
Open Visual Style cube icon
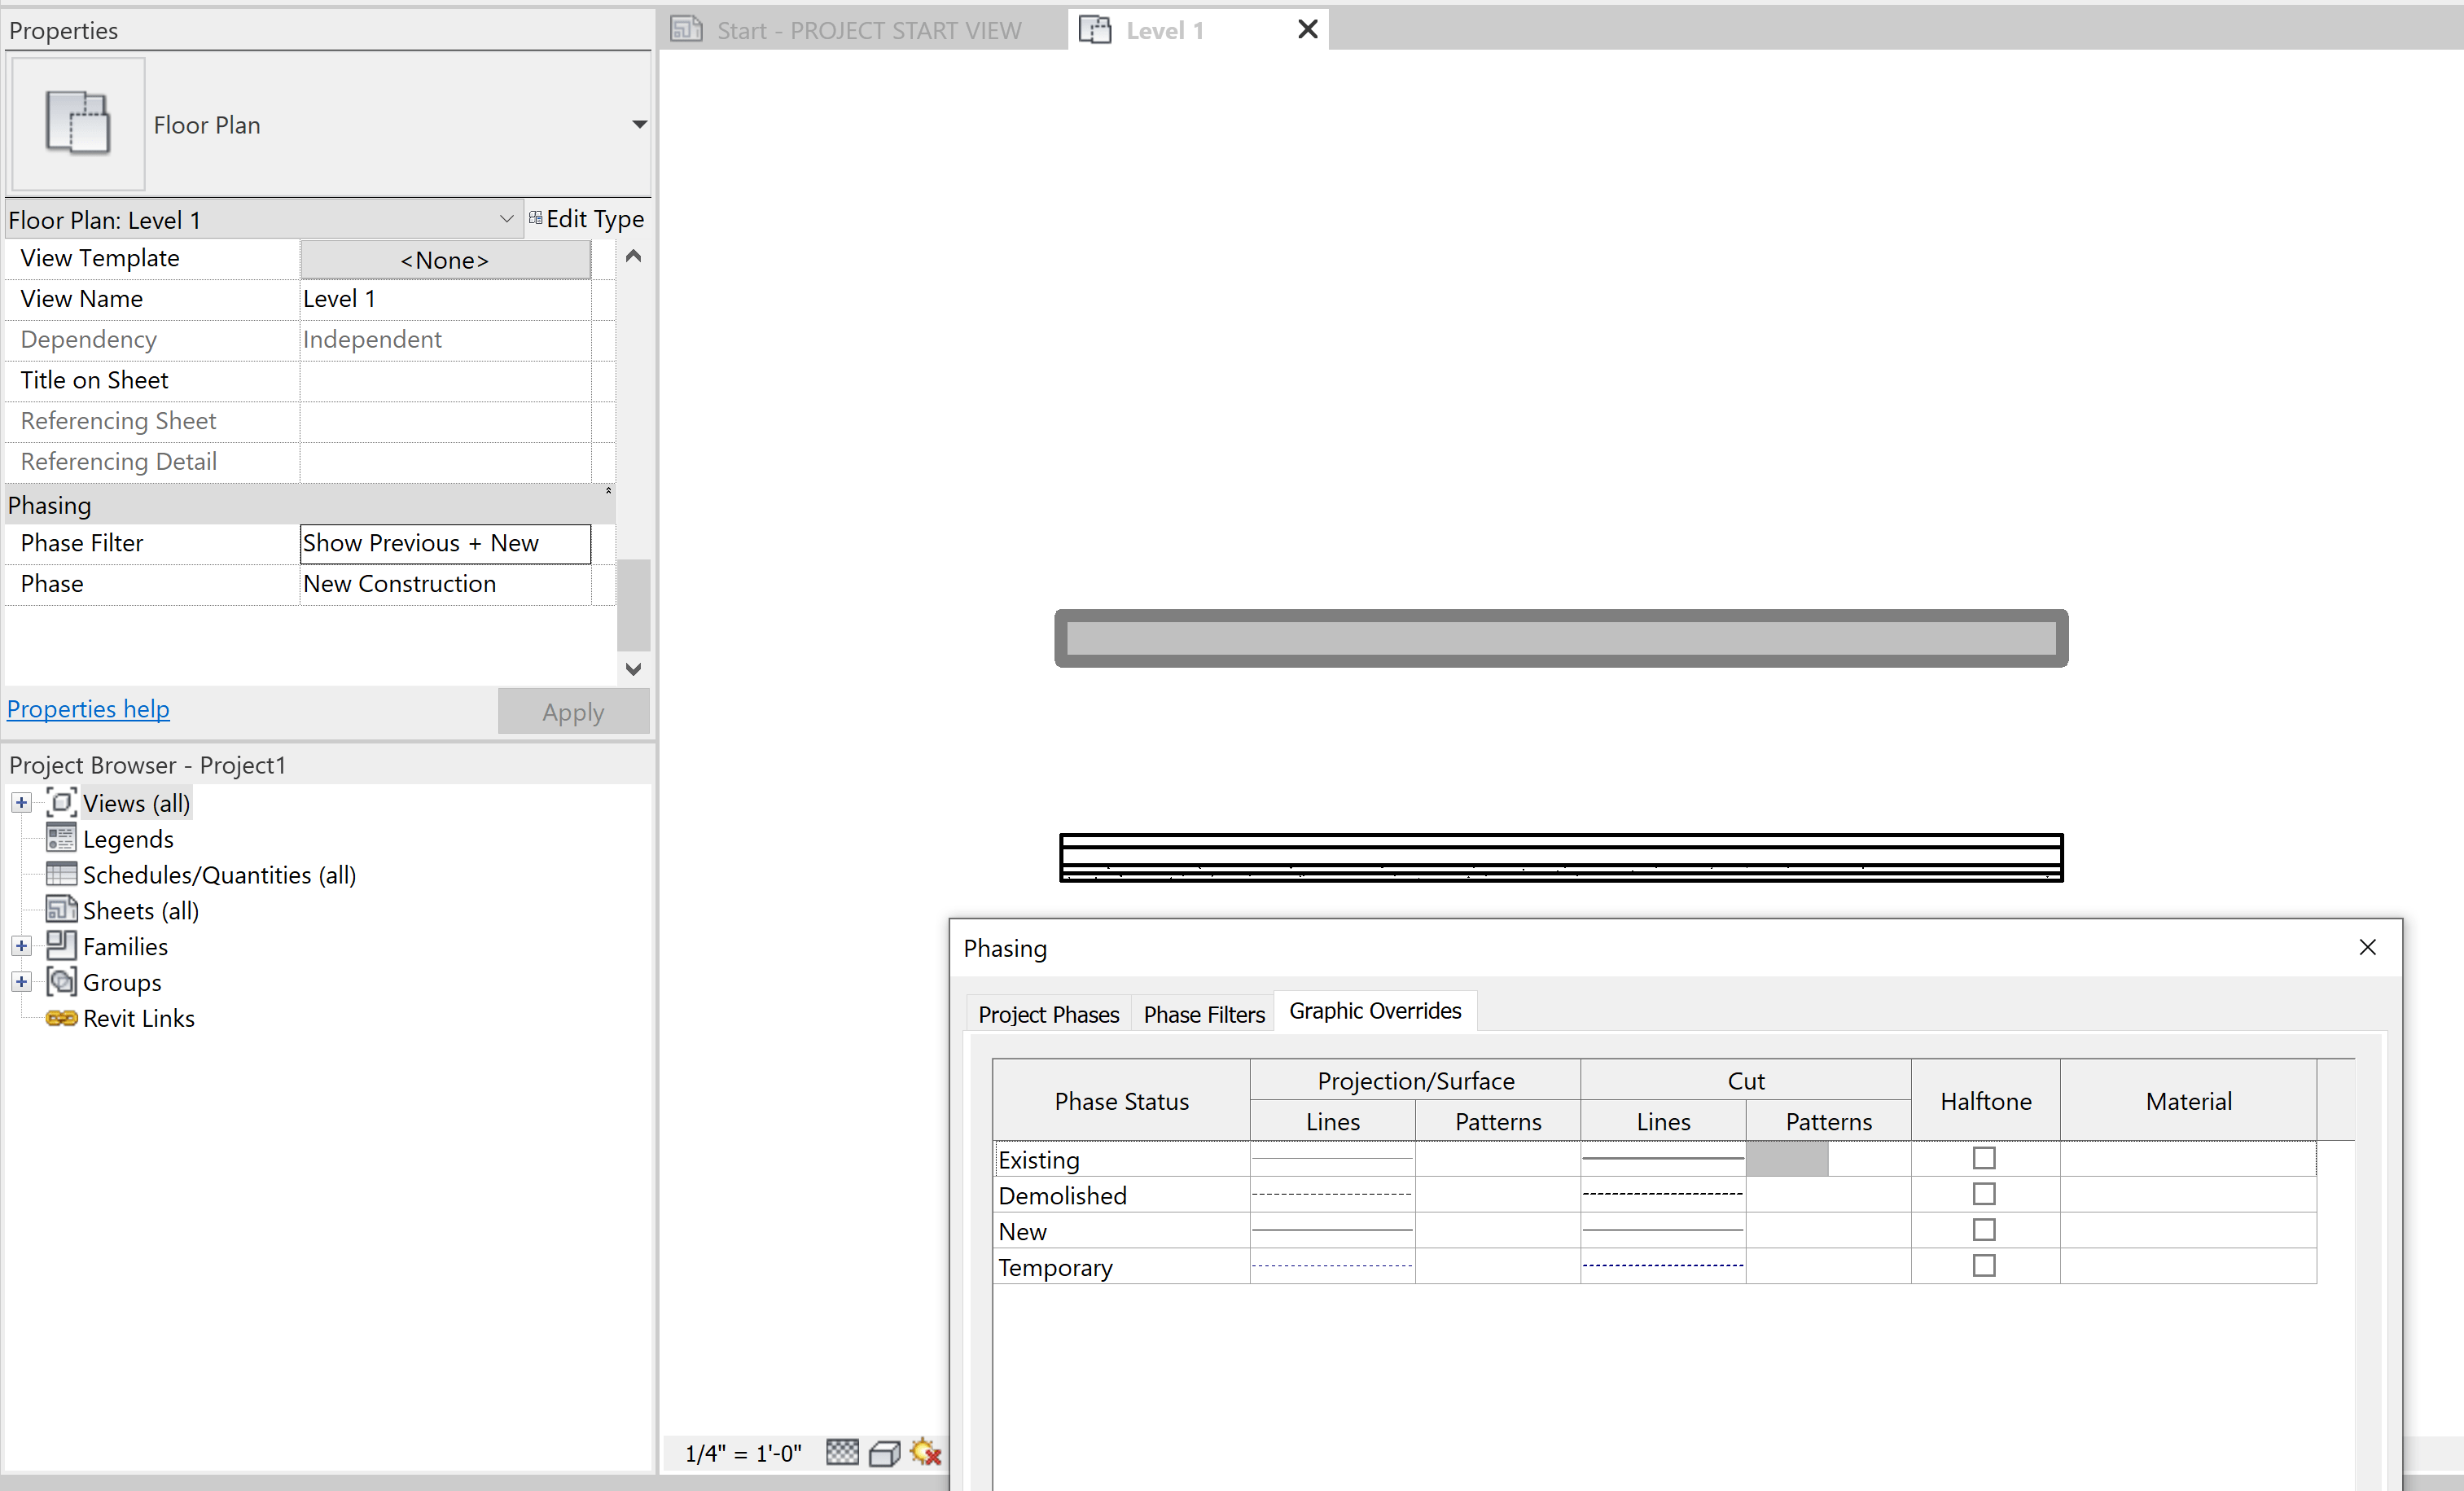click(x=884, y=1453)
